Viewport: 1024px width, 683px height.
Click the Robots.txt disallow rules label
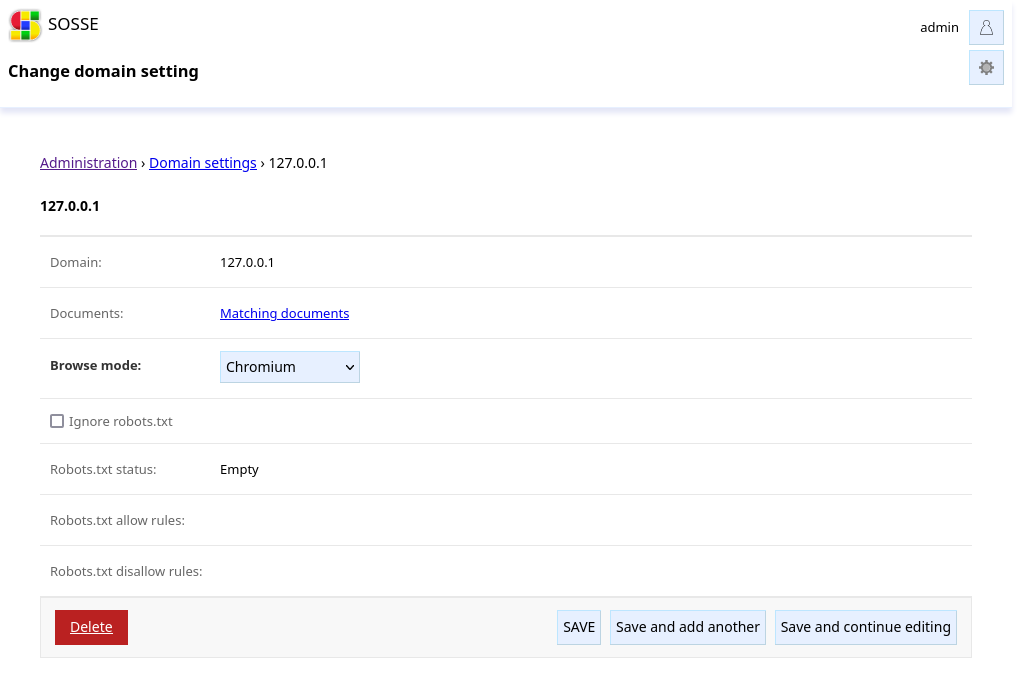126,571
